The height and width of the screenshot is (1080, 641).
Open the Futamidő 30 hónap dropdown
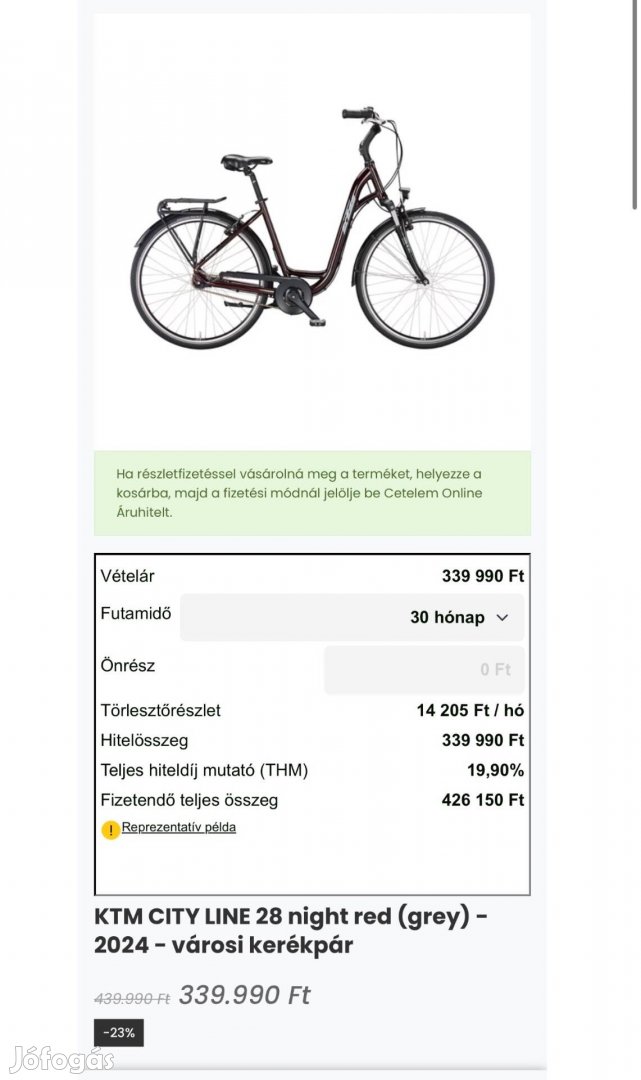point(352,617)
